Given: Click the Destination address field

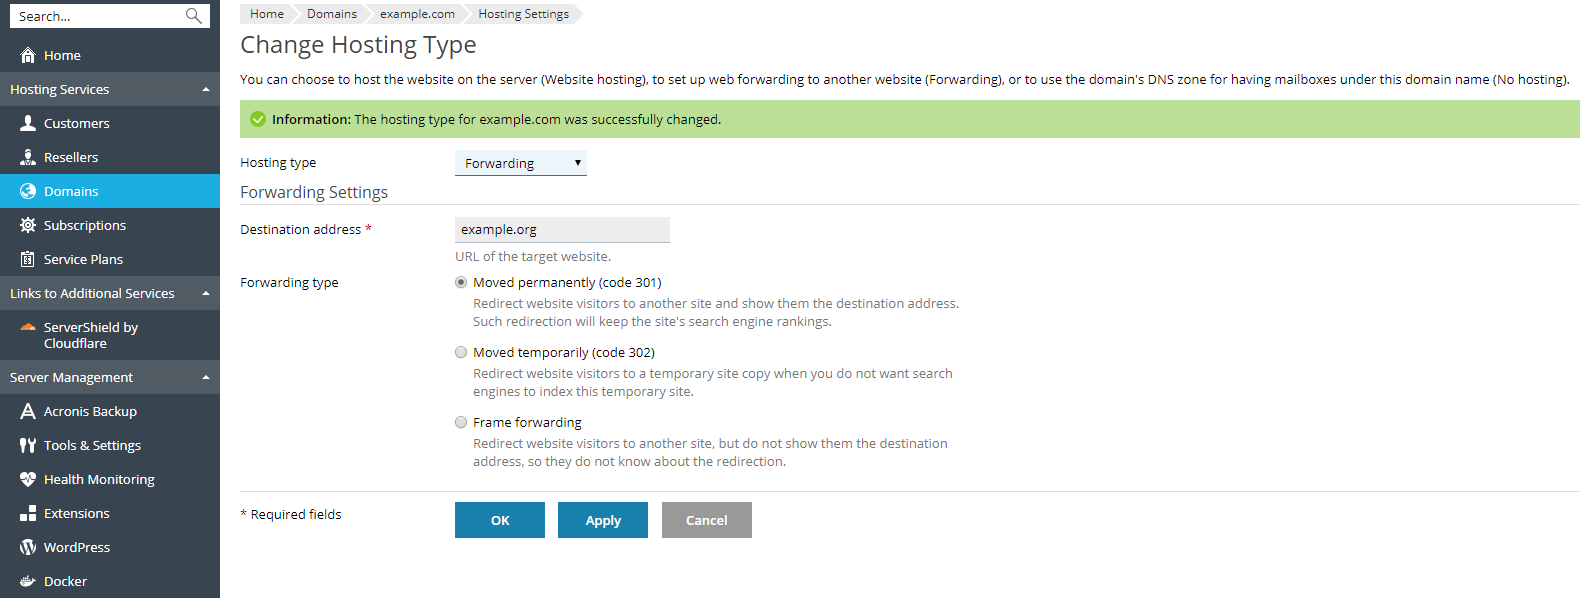Looking at the screenshot, I should pyautogui.click(x=562, y=229).
